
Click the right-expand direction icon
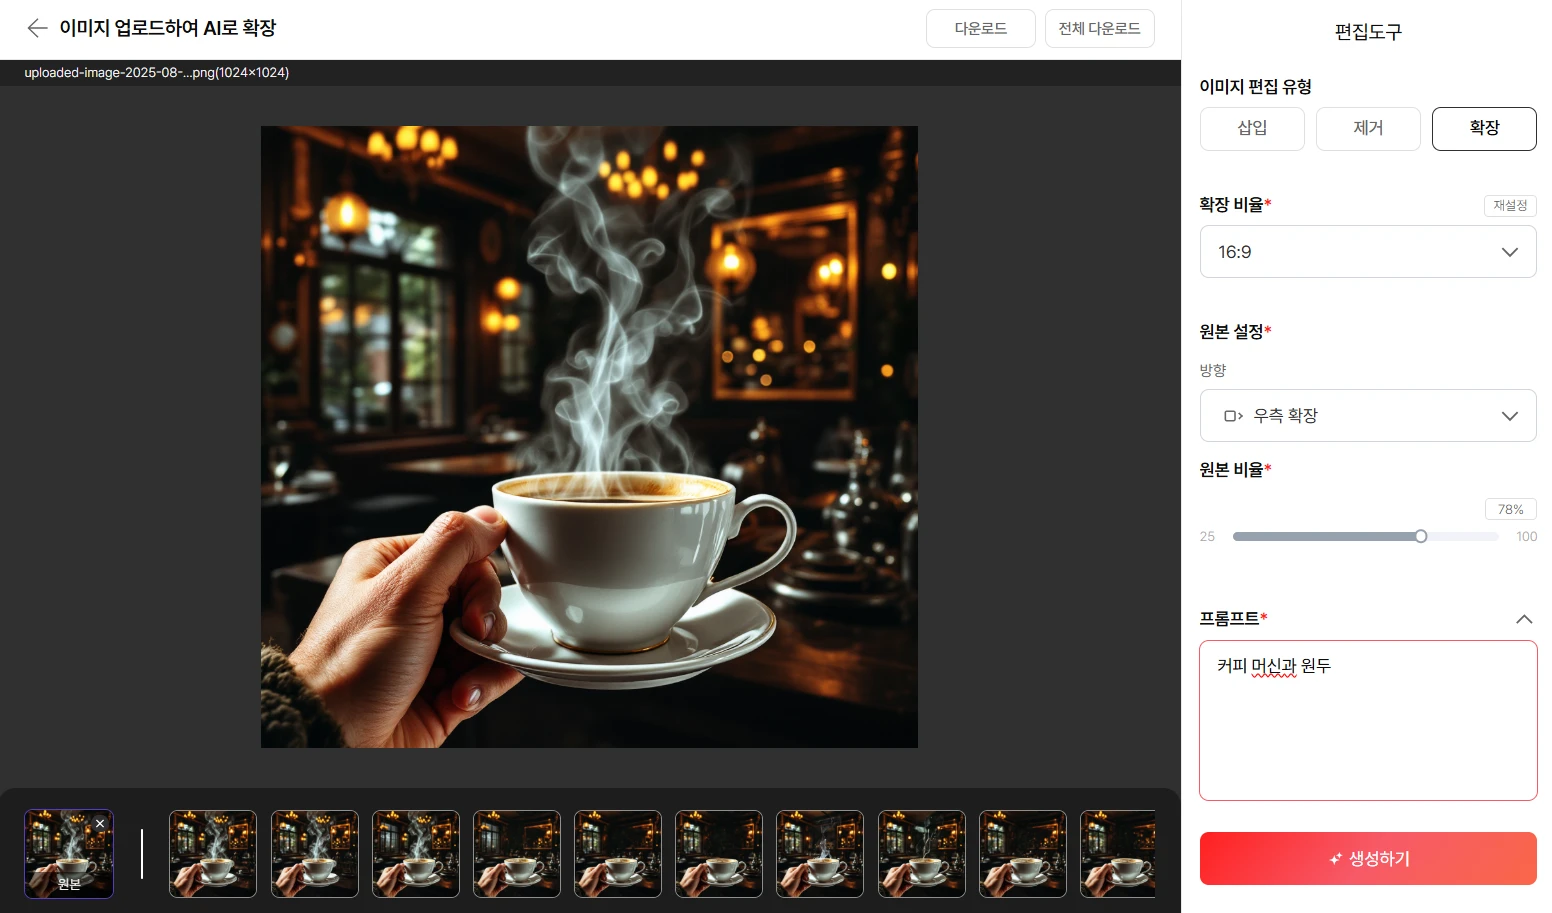tap(1233, 416)
